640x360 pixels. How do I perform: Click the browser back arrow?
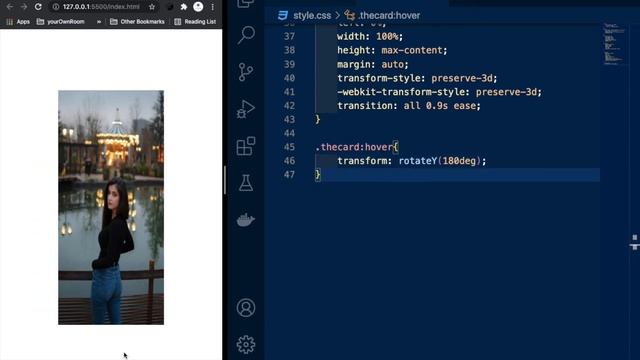pyautogui.click(x=9, y=7)
